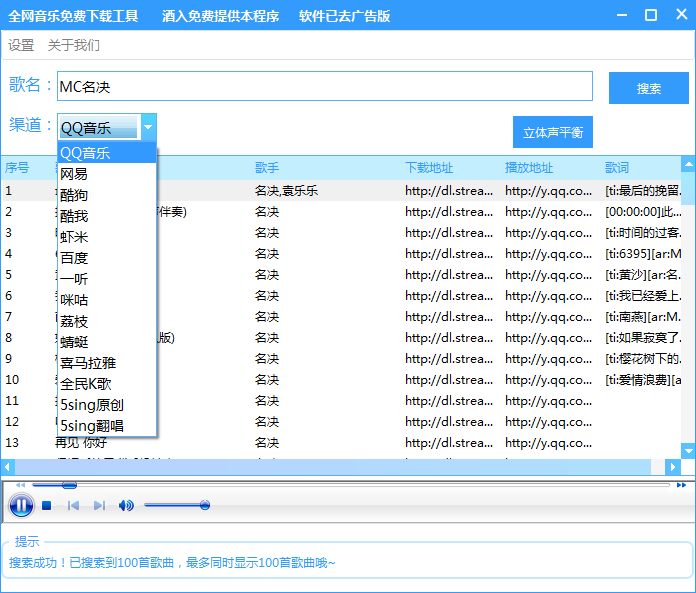Click the results list scroll-up arrow
This screenshot has width=696, height=593.
tap(688, 165)
